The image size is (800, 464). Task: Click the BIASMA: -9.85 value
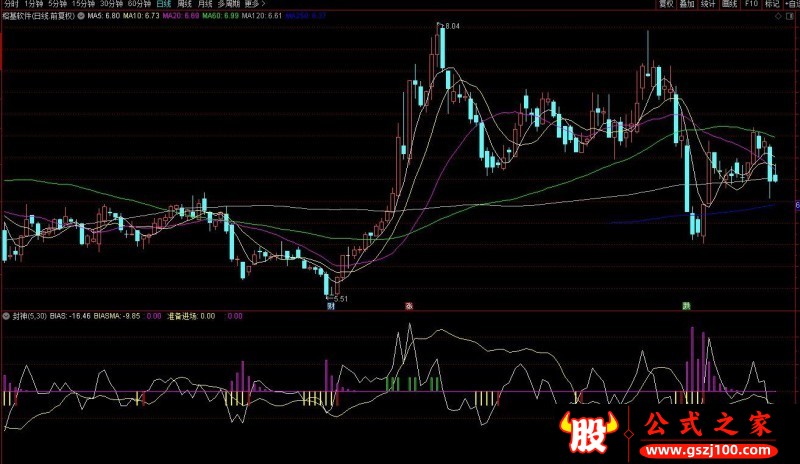coord(117,316)
